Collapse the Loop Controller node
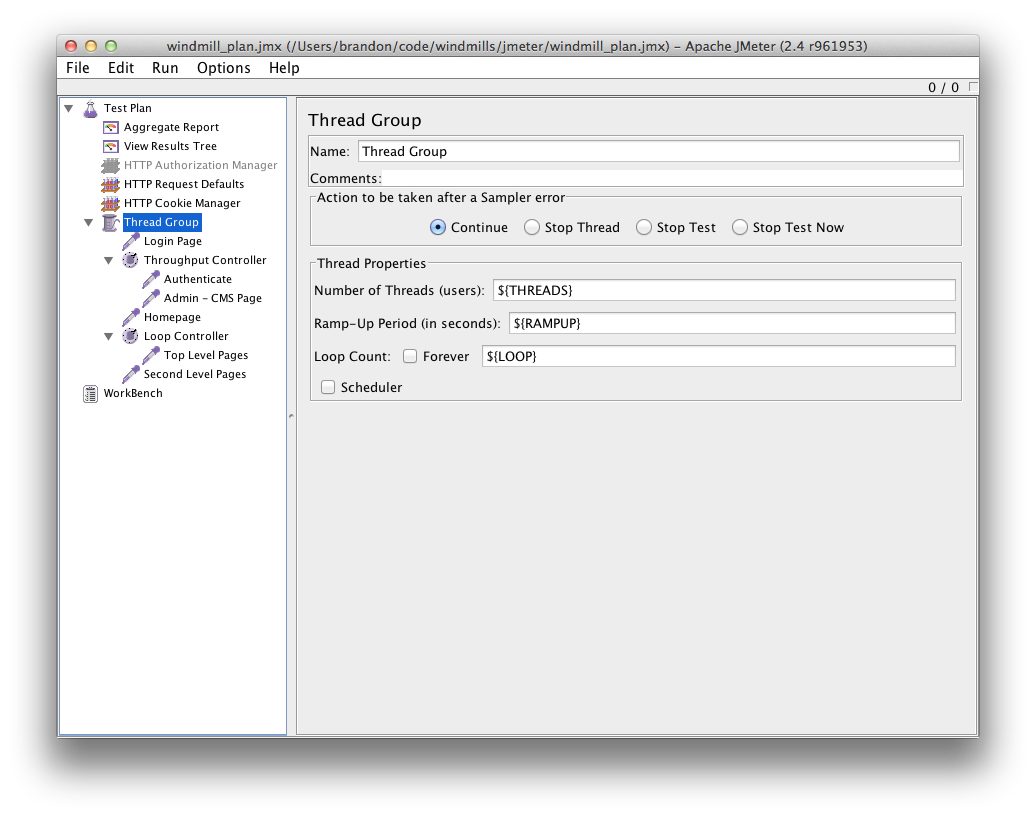Screen dimensions: 1036x817 click(109, 337)
